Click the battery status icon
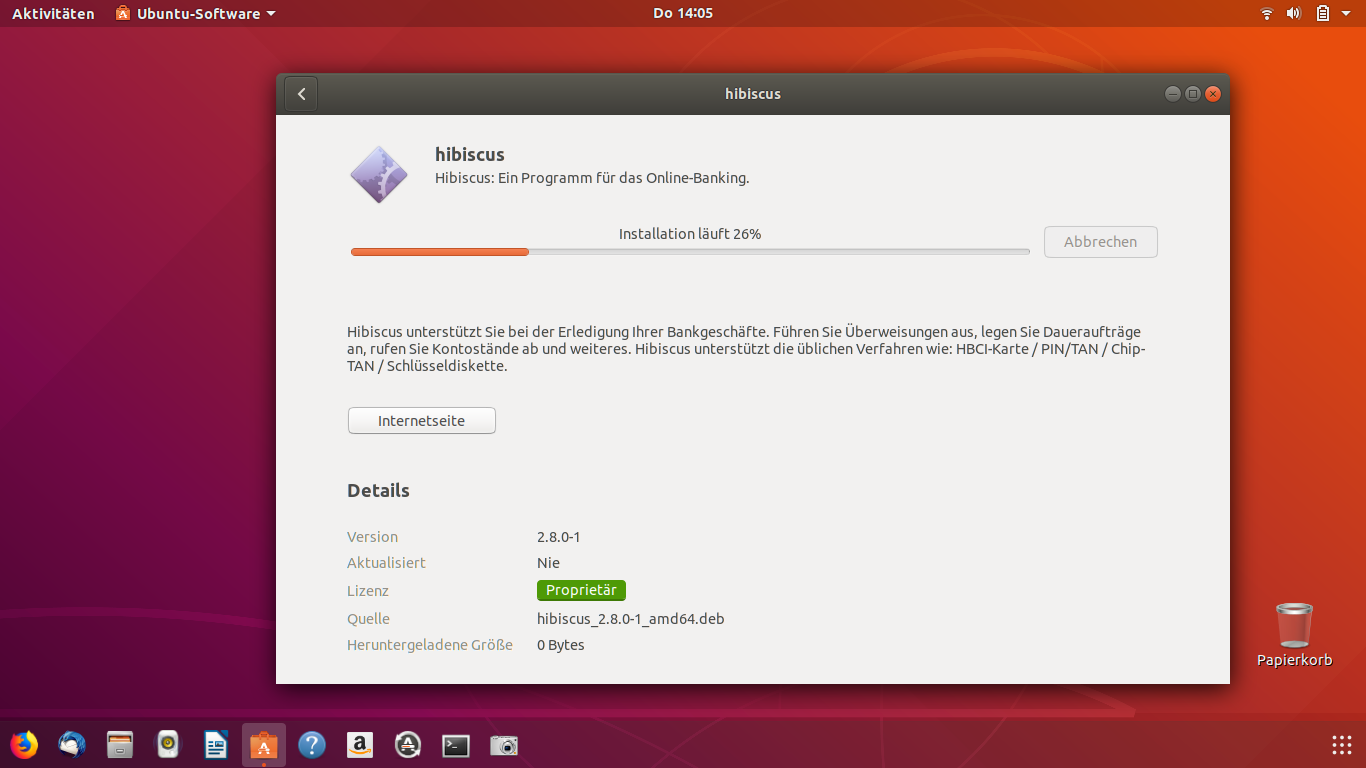The height and width of the screenshot is (768, 1366). (1322, 13)
